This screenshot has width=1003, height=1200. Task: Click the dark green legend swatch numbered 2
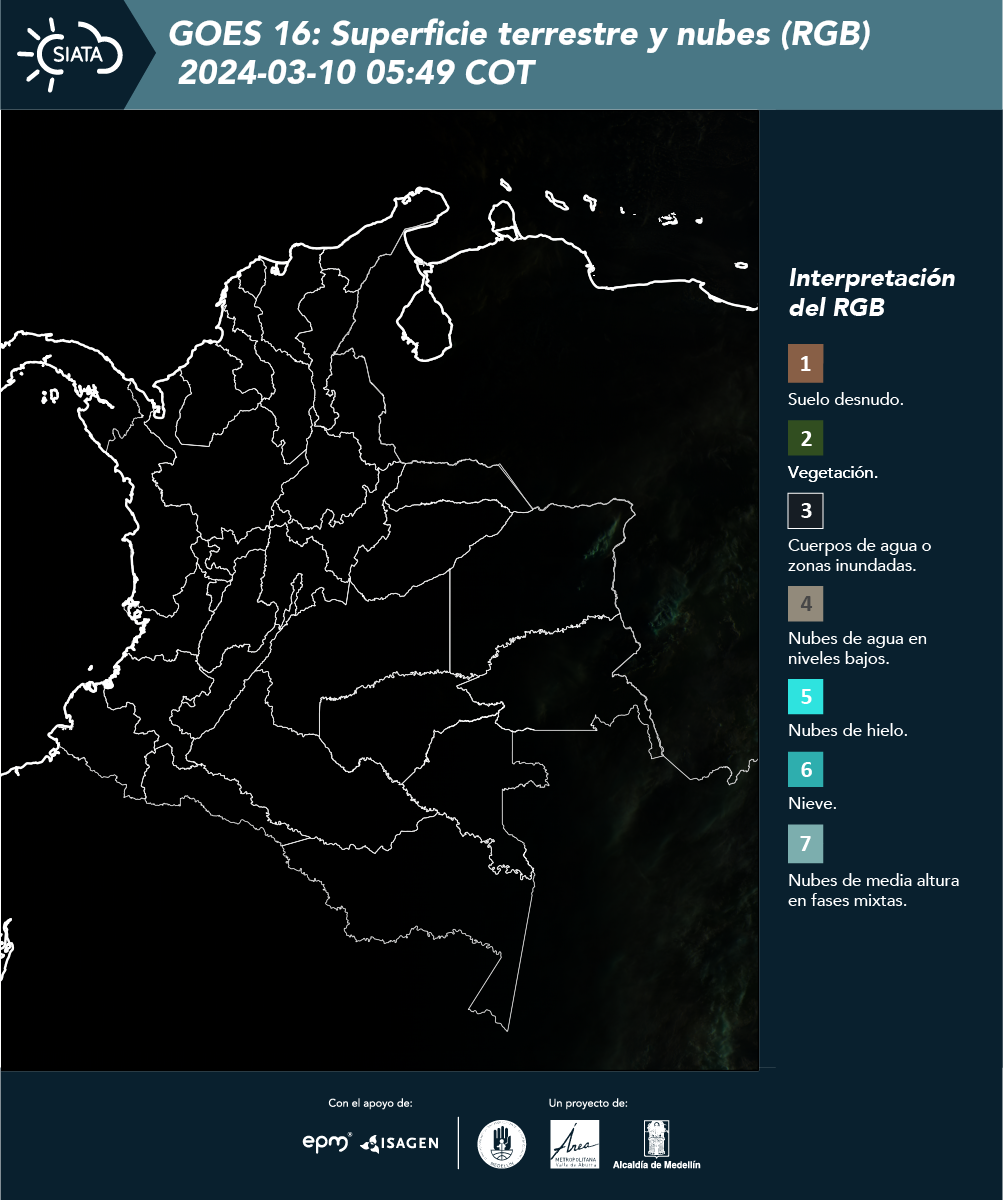[805, 438]
